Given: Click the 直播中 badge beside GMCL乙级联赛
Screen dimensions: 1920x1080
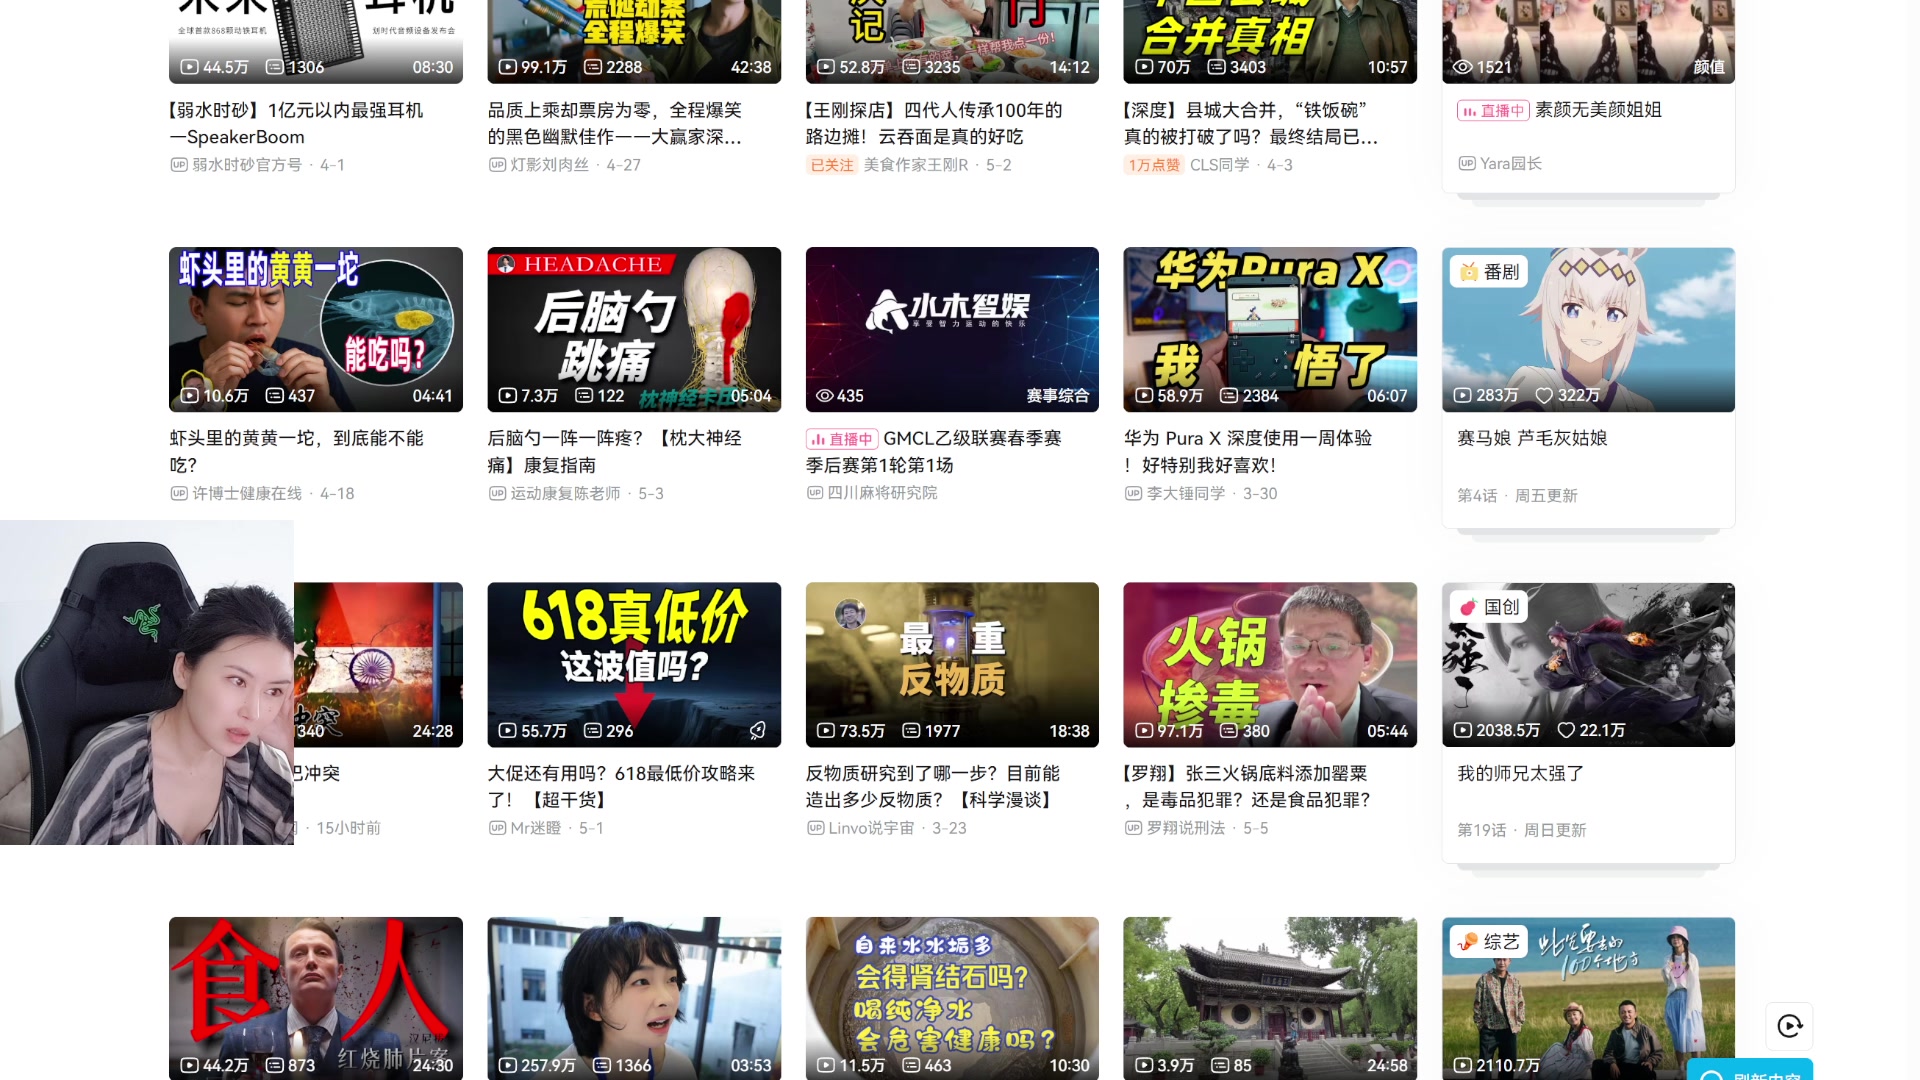Looking at the screenshot, I should pyautogui.click(x=841, y=439).
